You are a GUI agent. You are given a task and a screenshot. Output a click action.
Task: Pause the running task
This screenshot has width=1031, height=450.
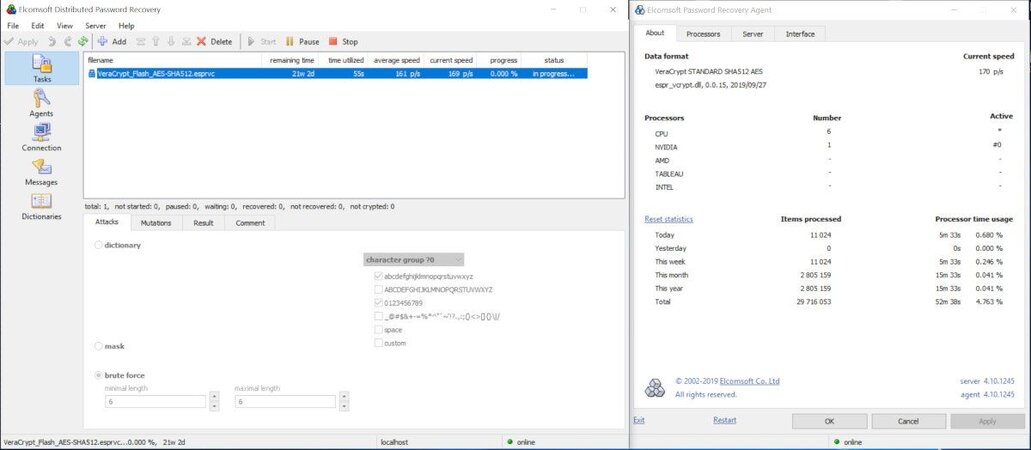(x=302, y=41)
